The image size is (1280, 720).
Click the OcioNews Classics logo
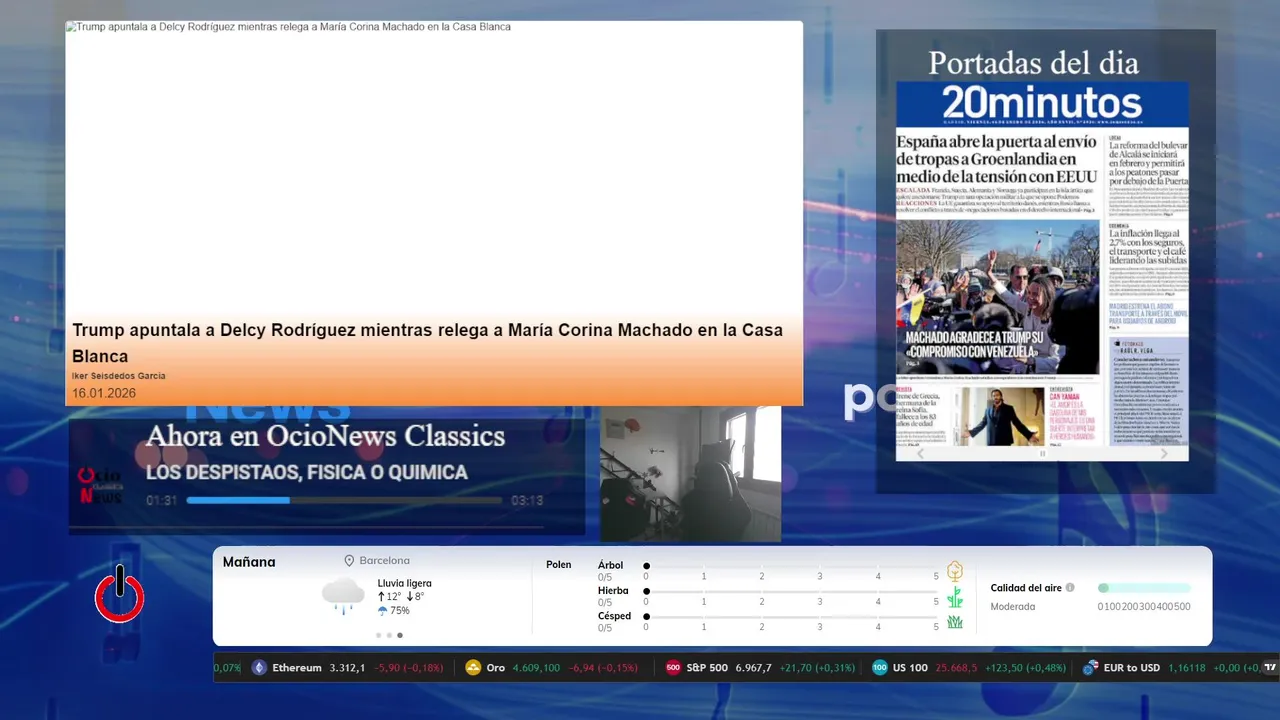101,486
